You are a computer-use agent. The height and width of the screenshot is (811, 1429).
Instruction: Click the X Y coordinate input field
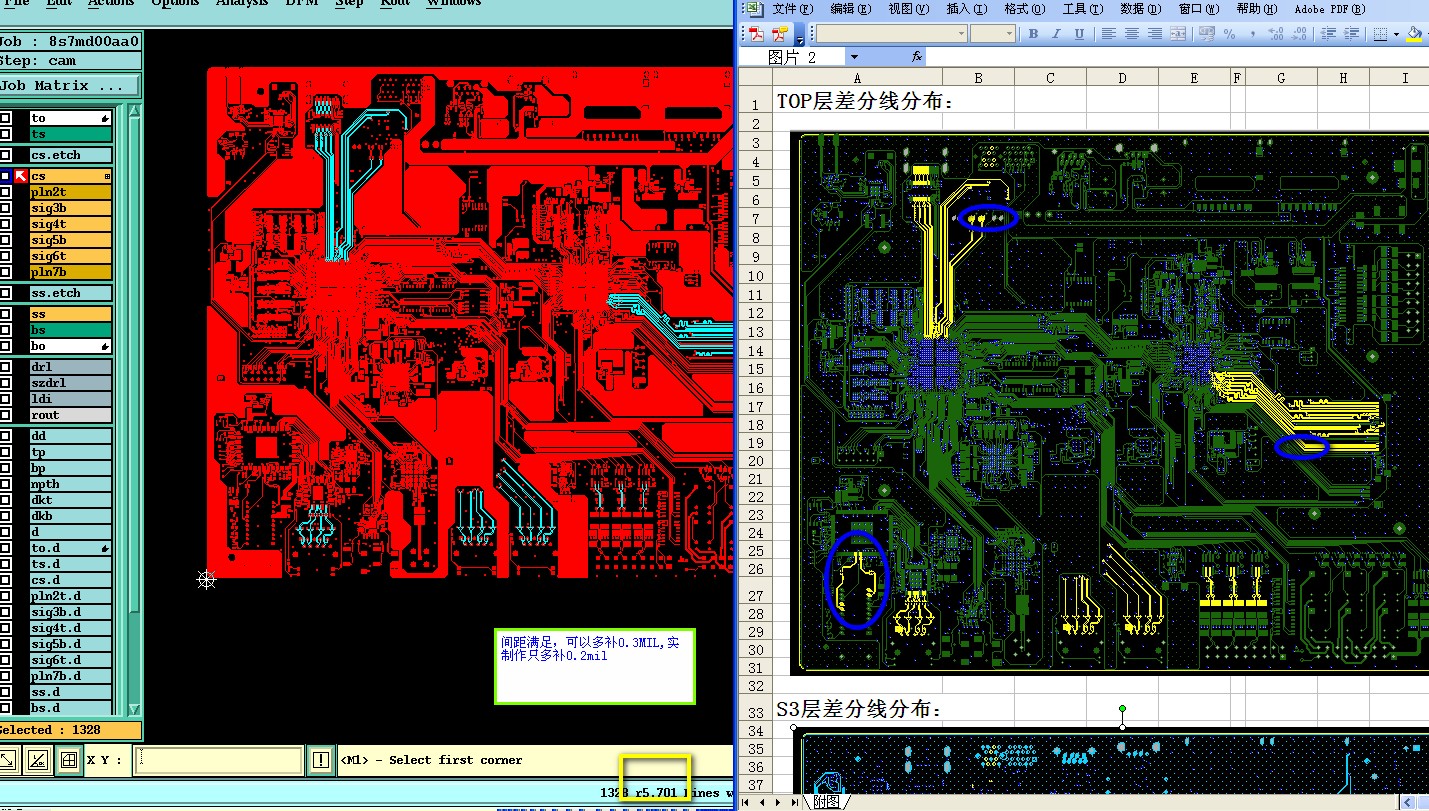pos(218,760)
